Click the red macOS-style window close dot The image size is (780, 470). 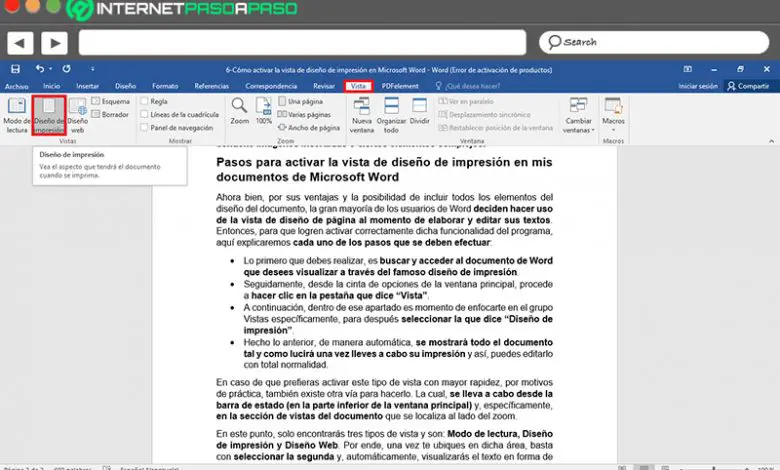tap(11, 5)
